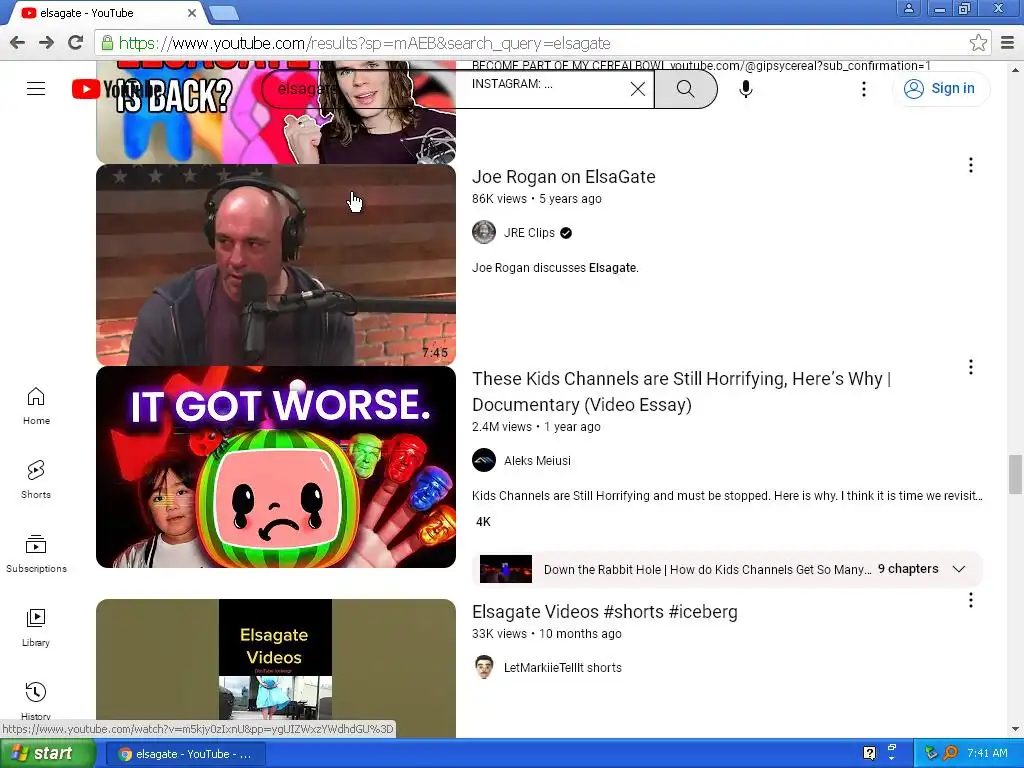Bookmark this page with the star
This screenshot has width=1024, height=768.
[x=978, y=43]
